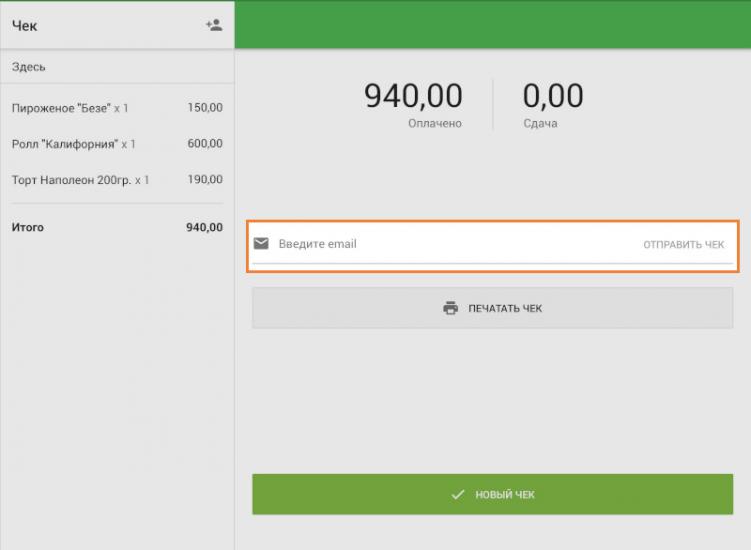Select the Пироженое "Безе" receipt line
Screen dimensions: 751x550
pos(70,108)
